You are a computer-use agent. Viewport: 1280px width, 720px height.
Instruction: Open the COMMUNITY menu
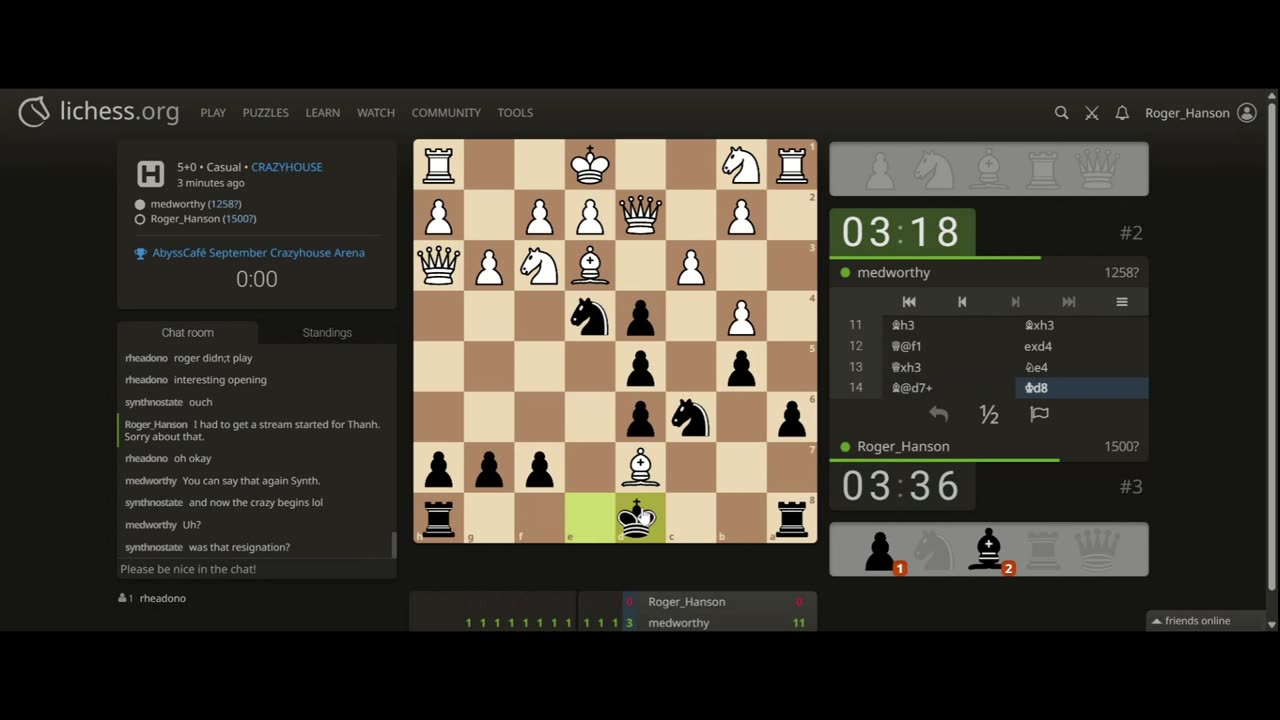[446, 113]
